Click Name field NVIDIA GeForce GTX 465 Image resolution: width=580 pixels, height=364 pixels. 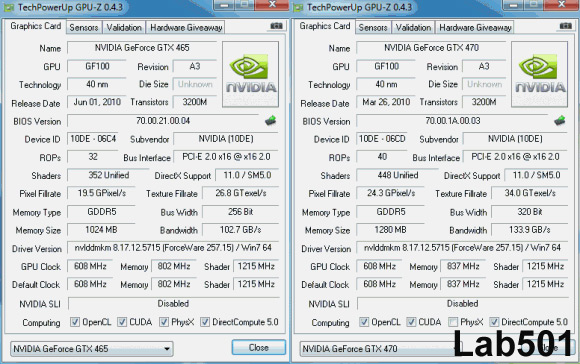142,48
